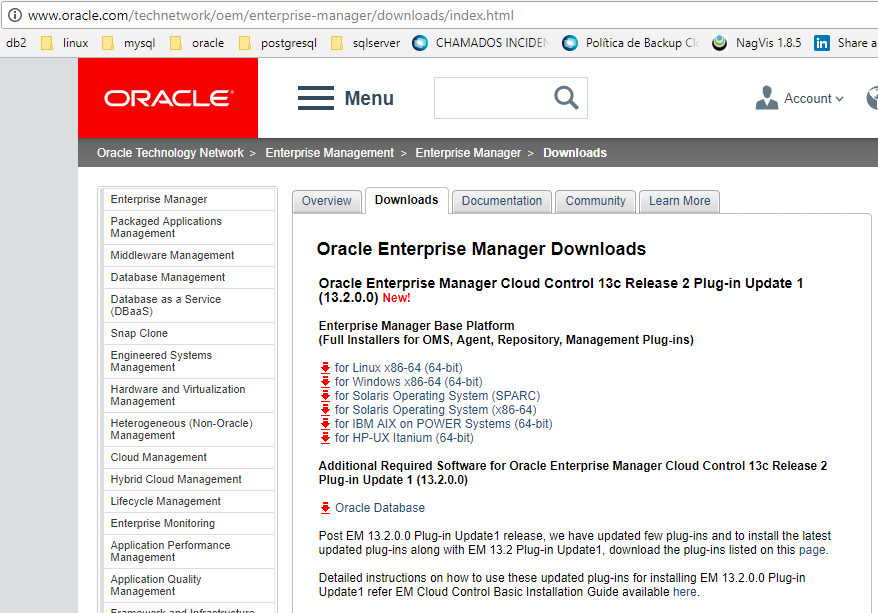The image size is (878, 613).
Task: Click the Oracle Database download arrow icon
Action: 325,507
